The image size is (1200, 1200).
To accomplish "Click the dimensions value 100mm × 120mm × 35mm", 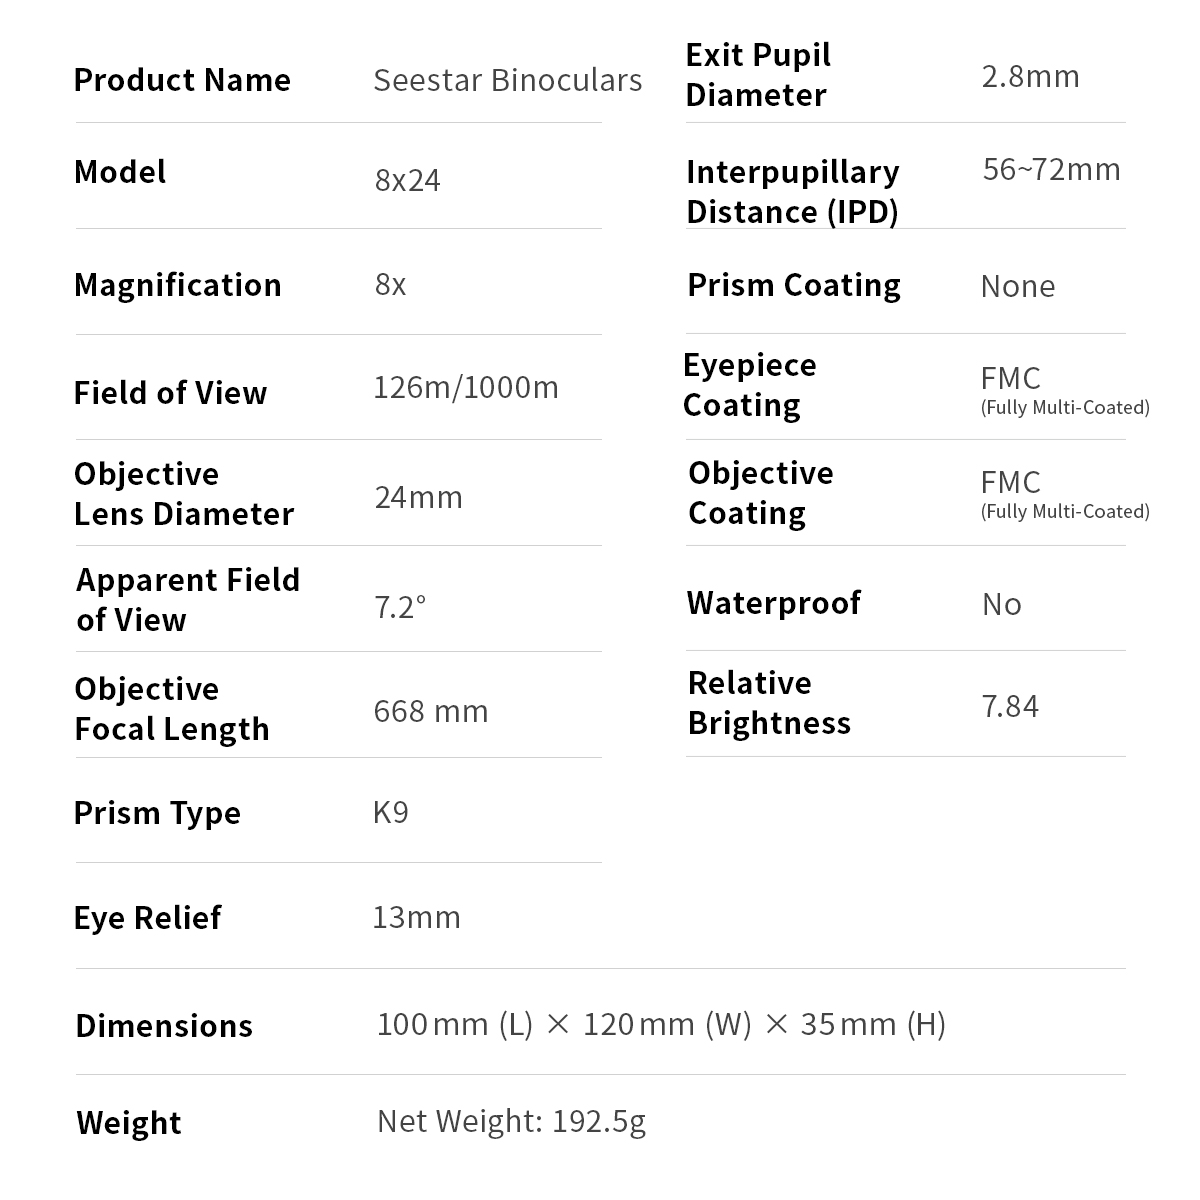I will 661,1024.
